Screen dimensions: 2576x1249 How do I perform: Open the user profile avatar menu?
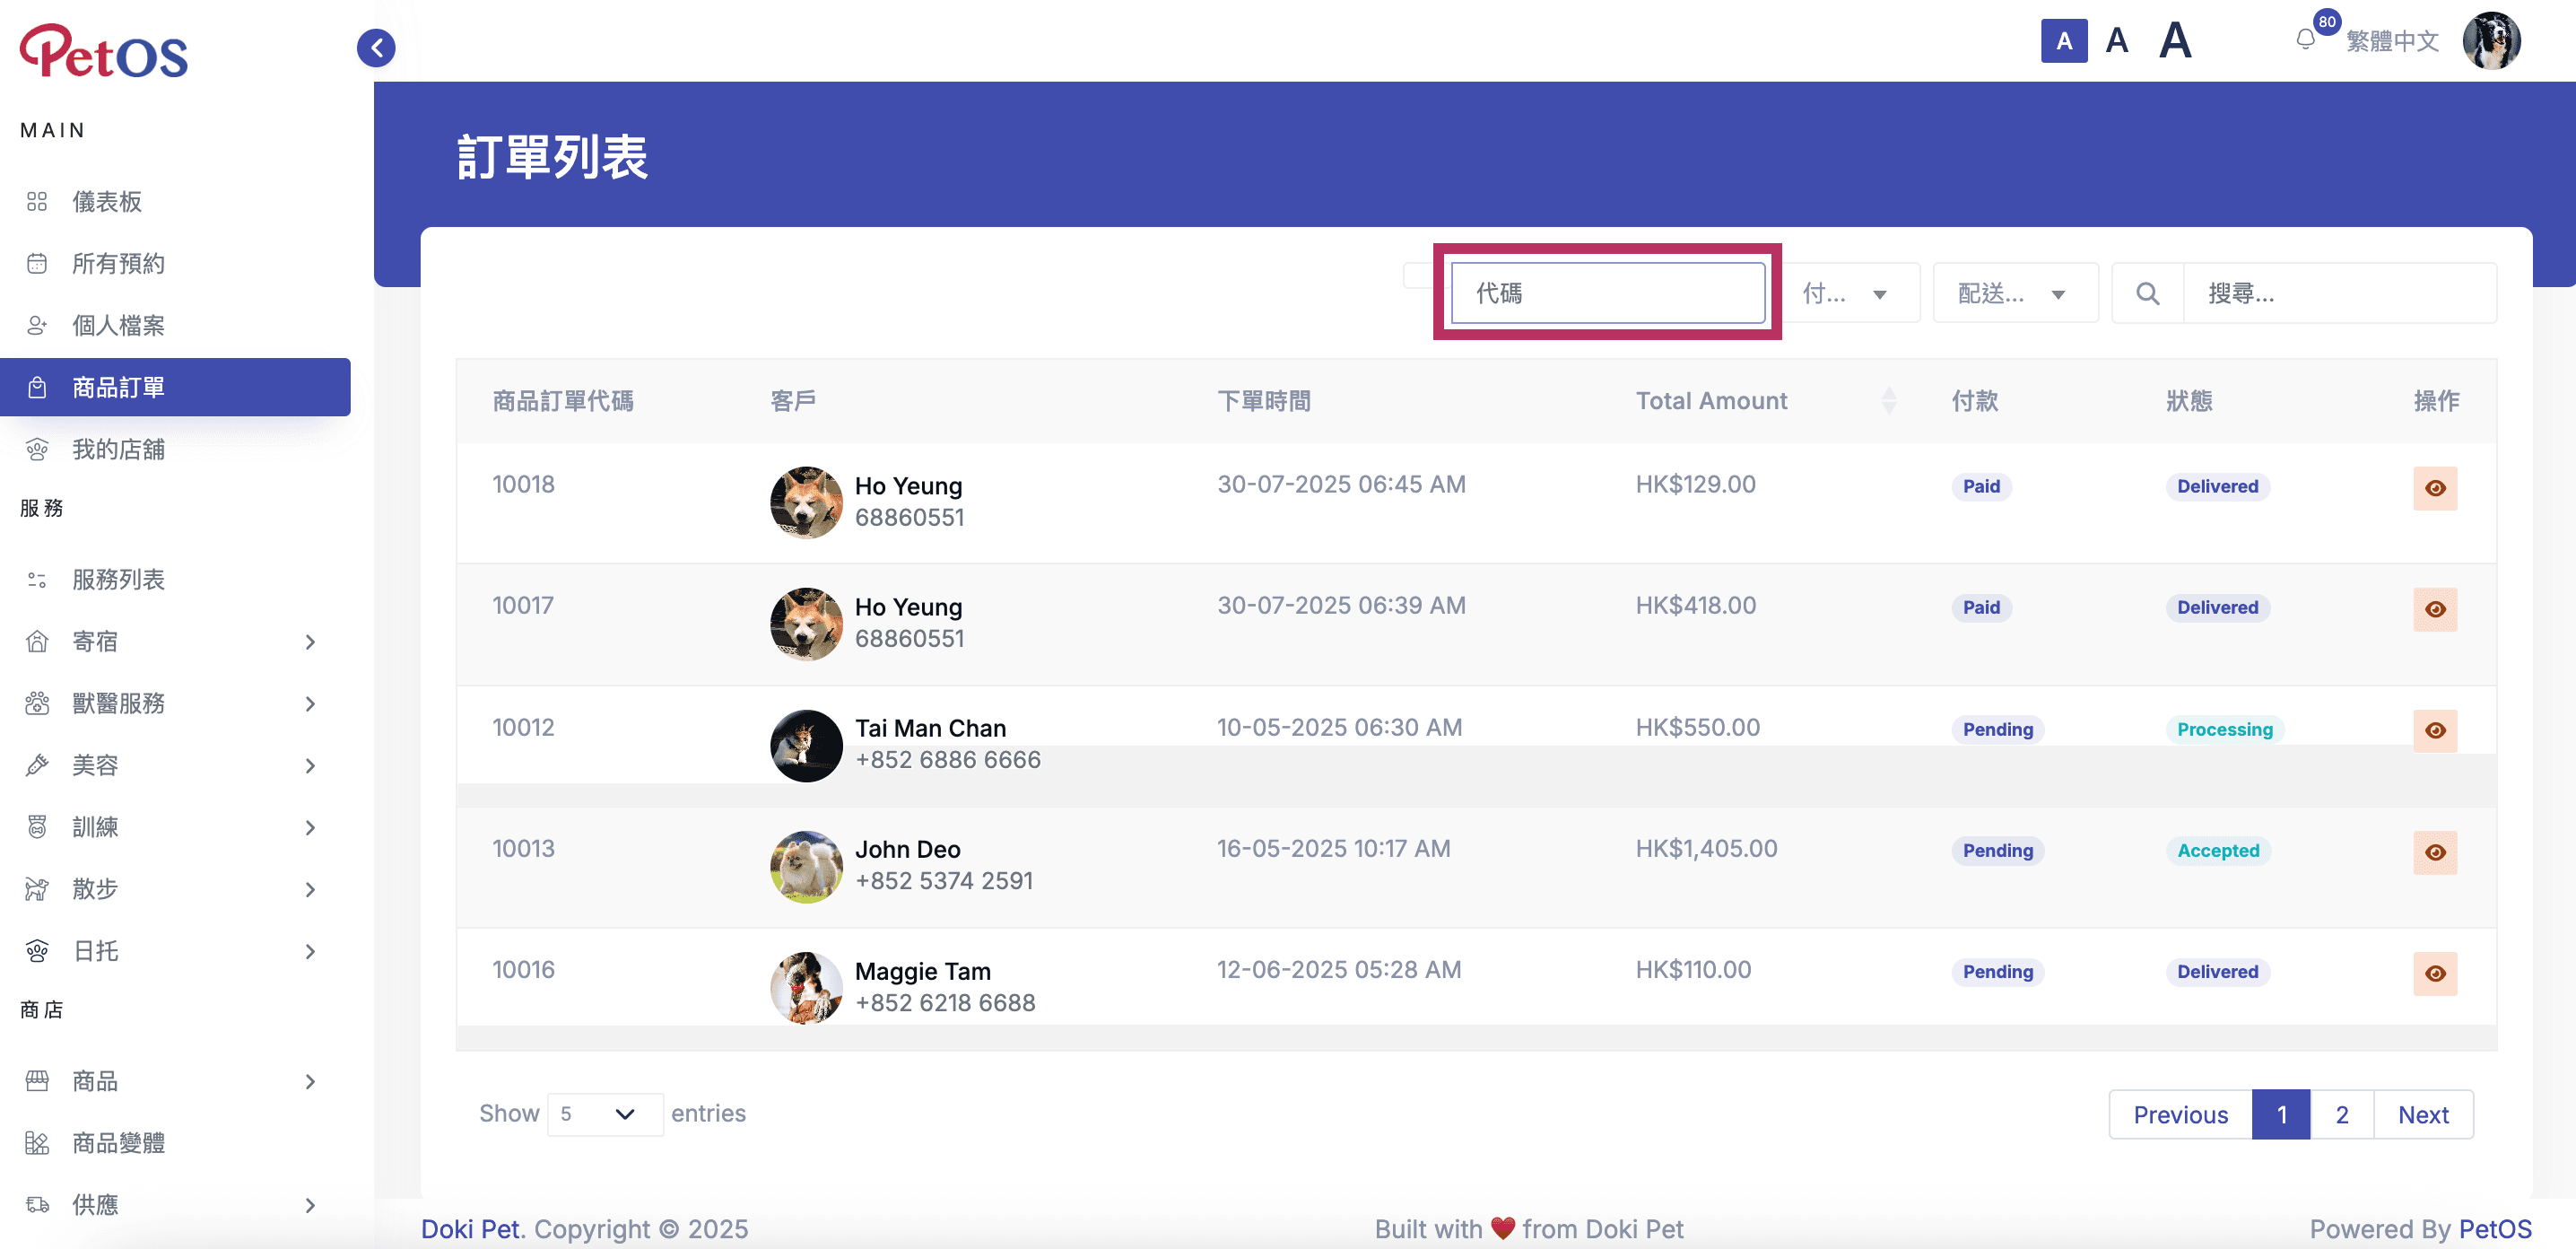[2491, 41]
